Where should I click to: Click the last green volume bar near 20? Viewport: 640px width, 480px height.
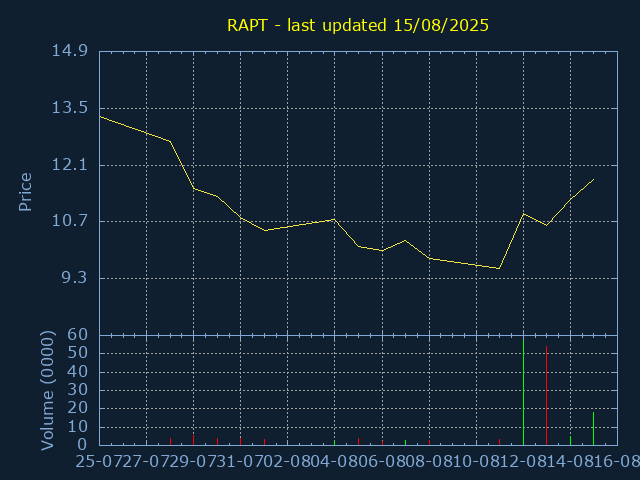[593, 429]
